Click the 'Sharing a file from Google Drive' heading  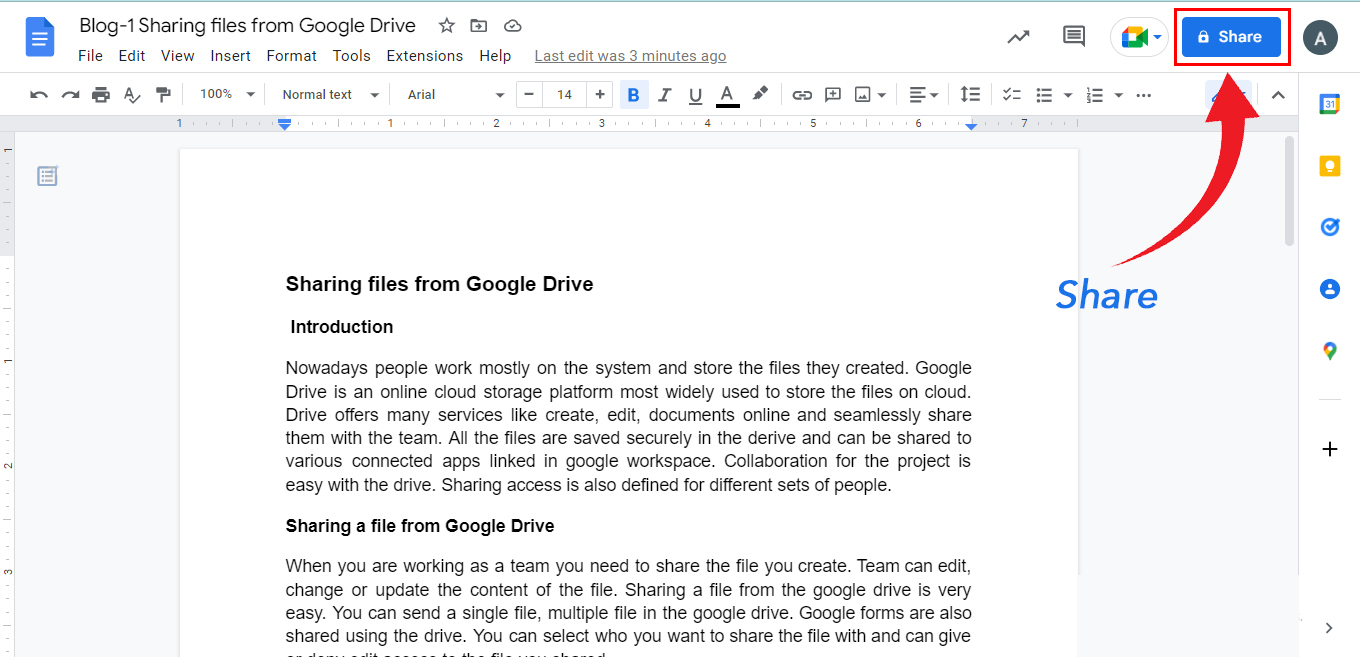[420, 526]
